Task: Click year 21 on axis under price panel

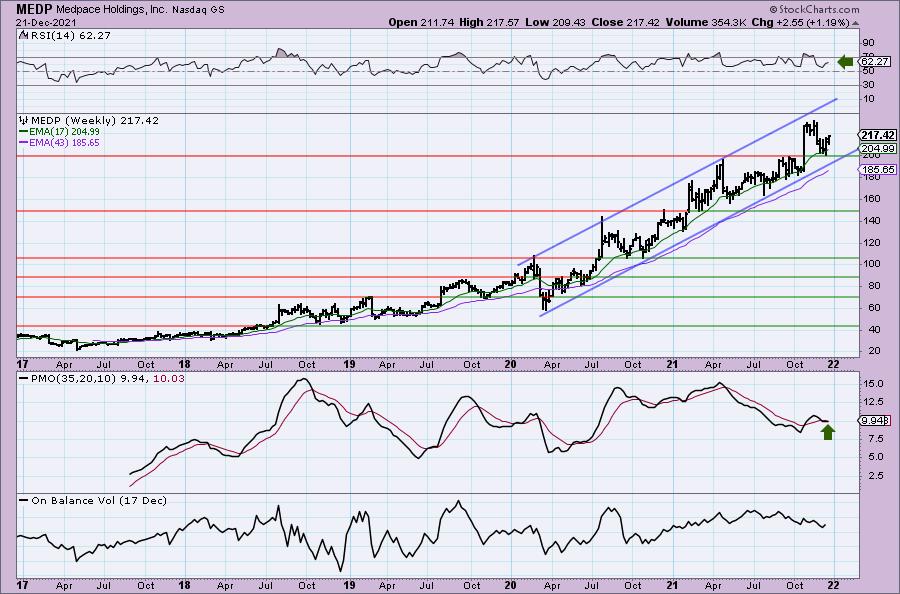Action: [x=672, y=364]
